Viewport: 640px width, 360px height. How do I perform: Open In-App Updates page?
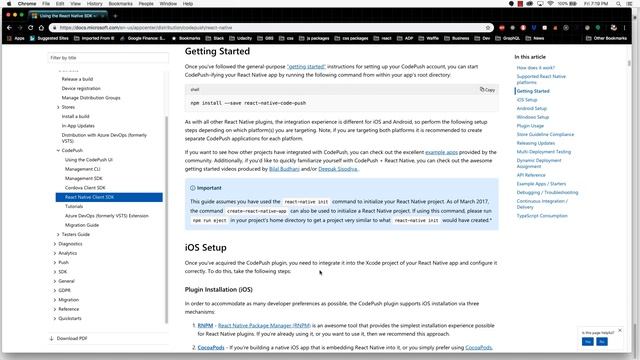click(x=78, y=126)
